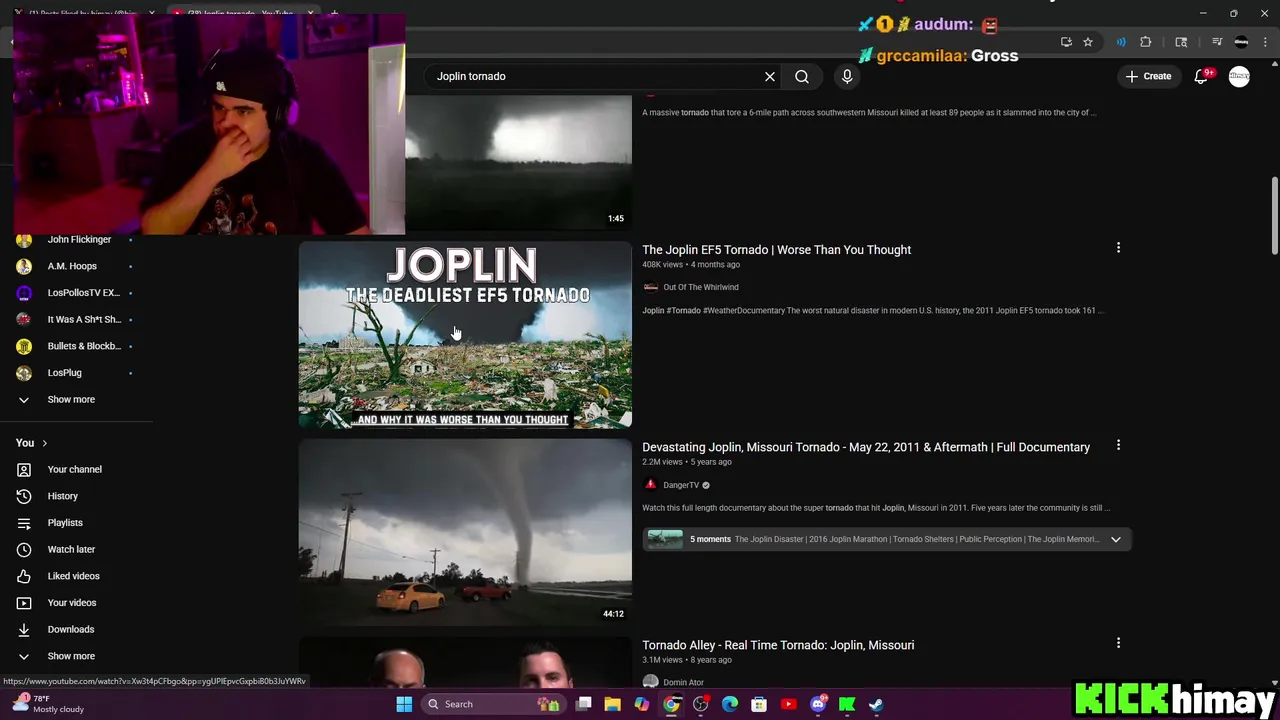This screenshot has width=1280, height=720.
Task: Open File Explorer from the taskbar
Action: [x=613, y=704]
